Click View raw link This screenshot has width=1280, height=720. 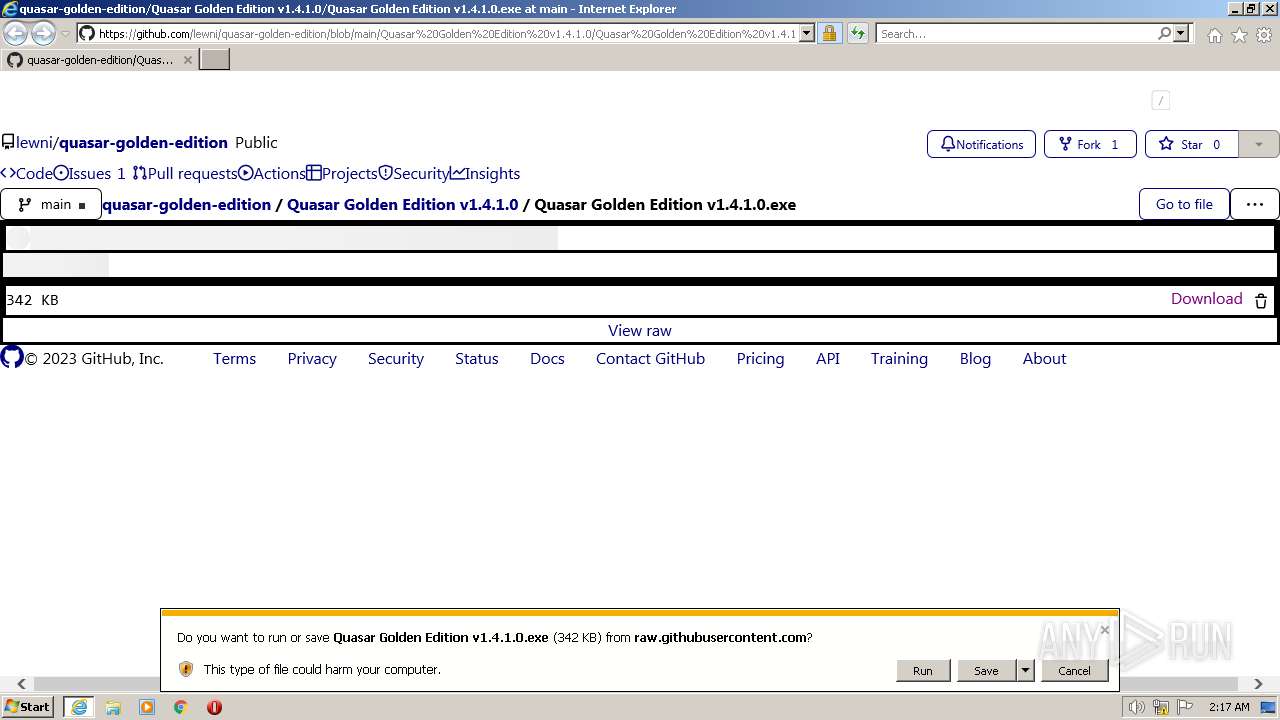click(x=640, y=330)
